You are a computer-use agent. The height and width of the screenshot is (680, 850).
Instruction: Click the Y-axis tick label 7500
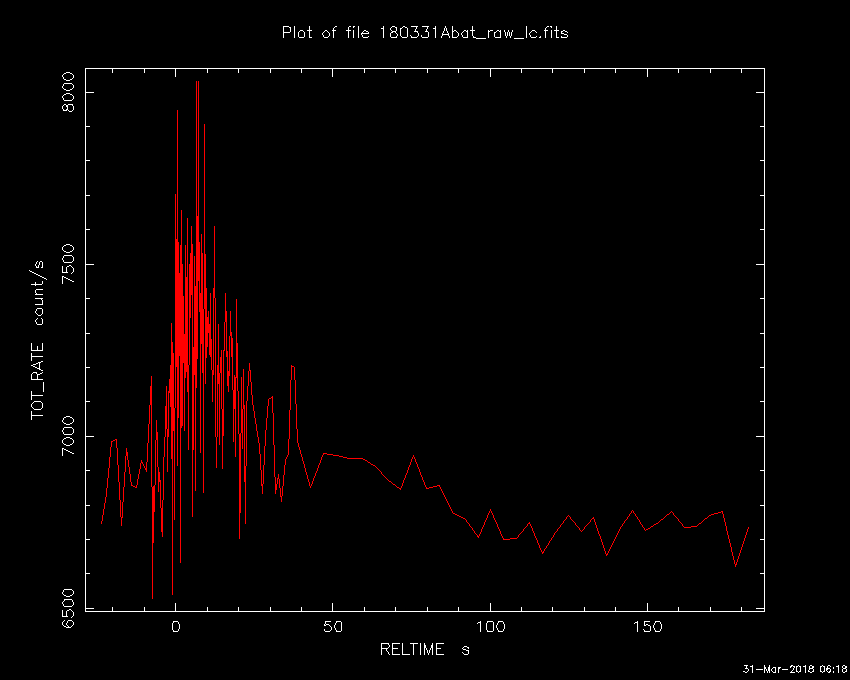[68, 264]
